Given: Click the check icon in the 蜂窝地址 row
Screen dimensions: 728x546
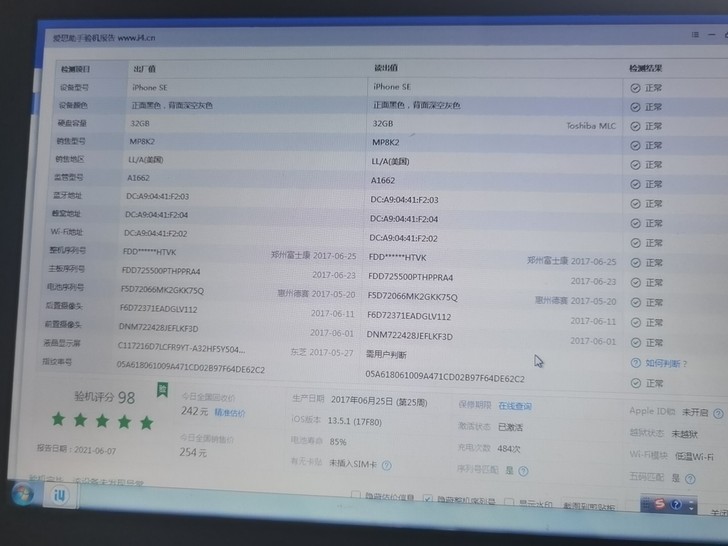Looking at the screenshot, I should tap(635, 224).
